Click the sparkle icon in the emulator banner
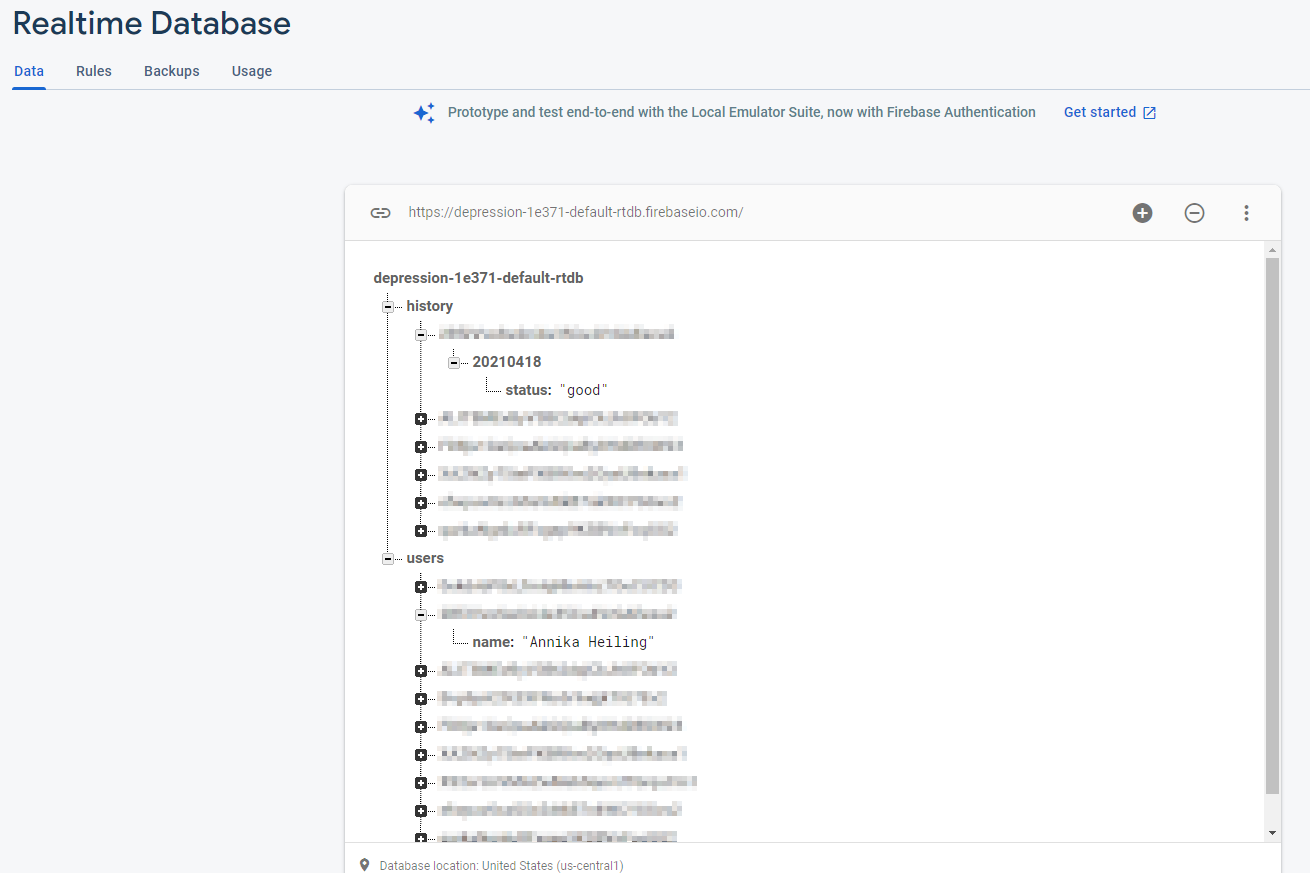Image resolution: width=1310 pixels, height=873 pixels. pos(424,113)
